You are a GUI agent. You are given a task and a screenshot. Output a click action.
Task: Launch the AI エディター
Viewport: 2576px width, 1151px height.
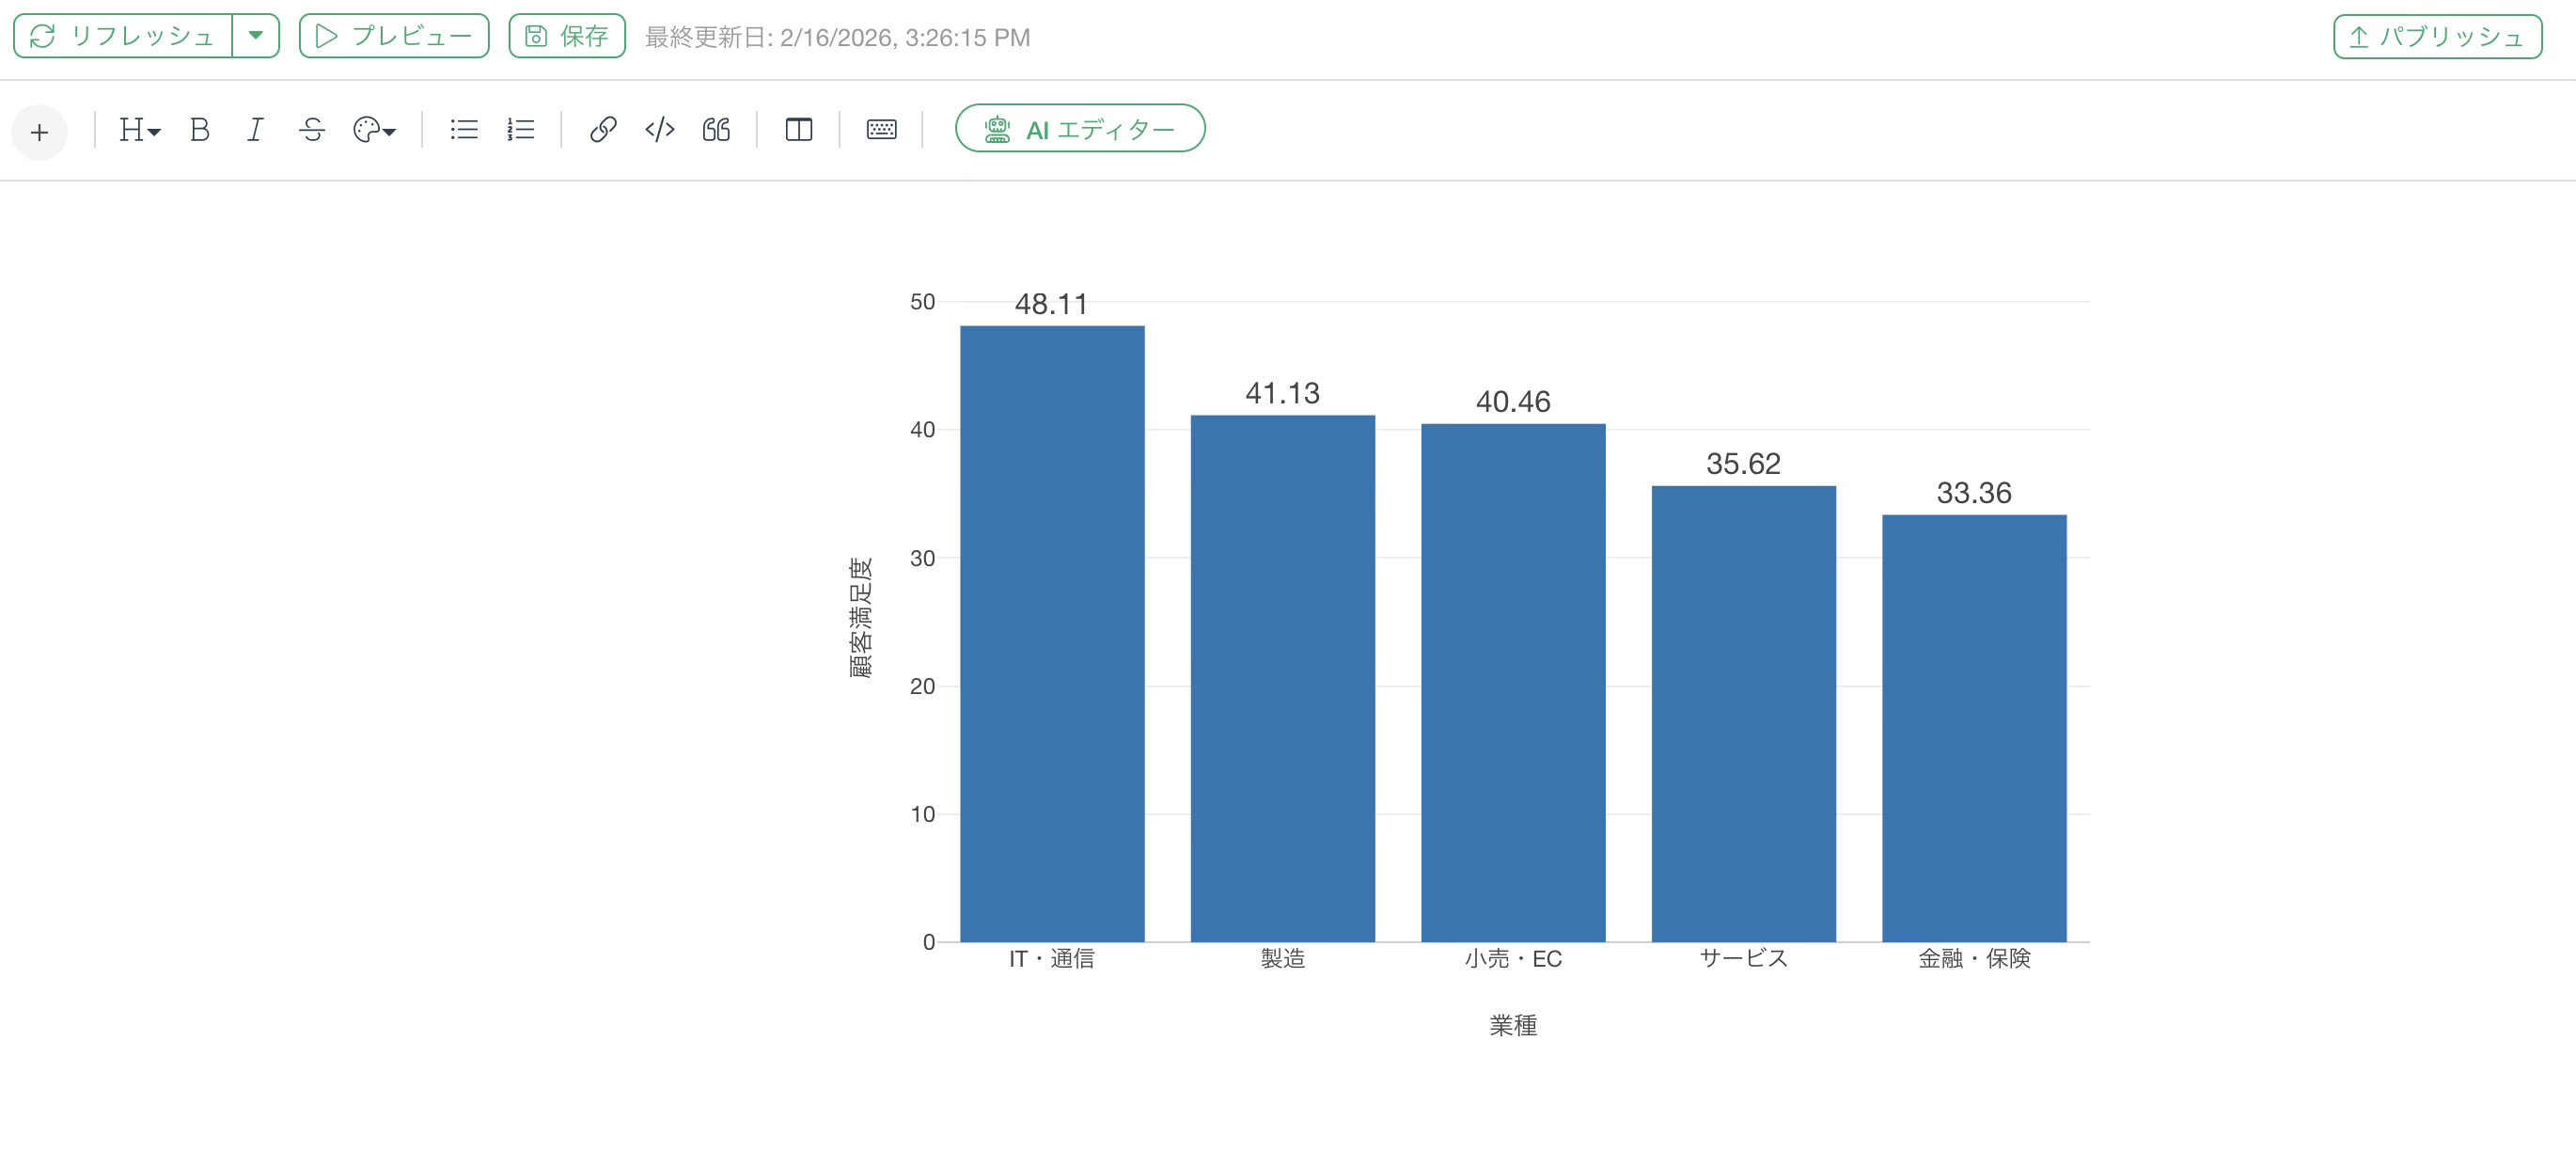[1080, 129]
